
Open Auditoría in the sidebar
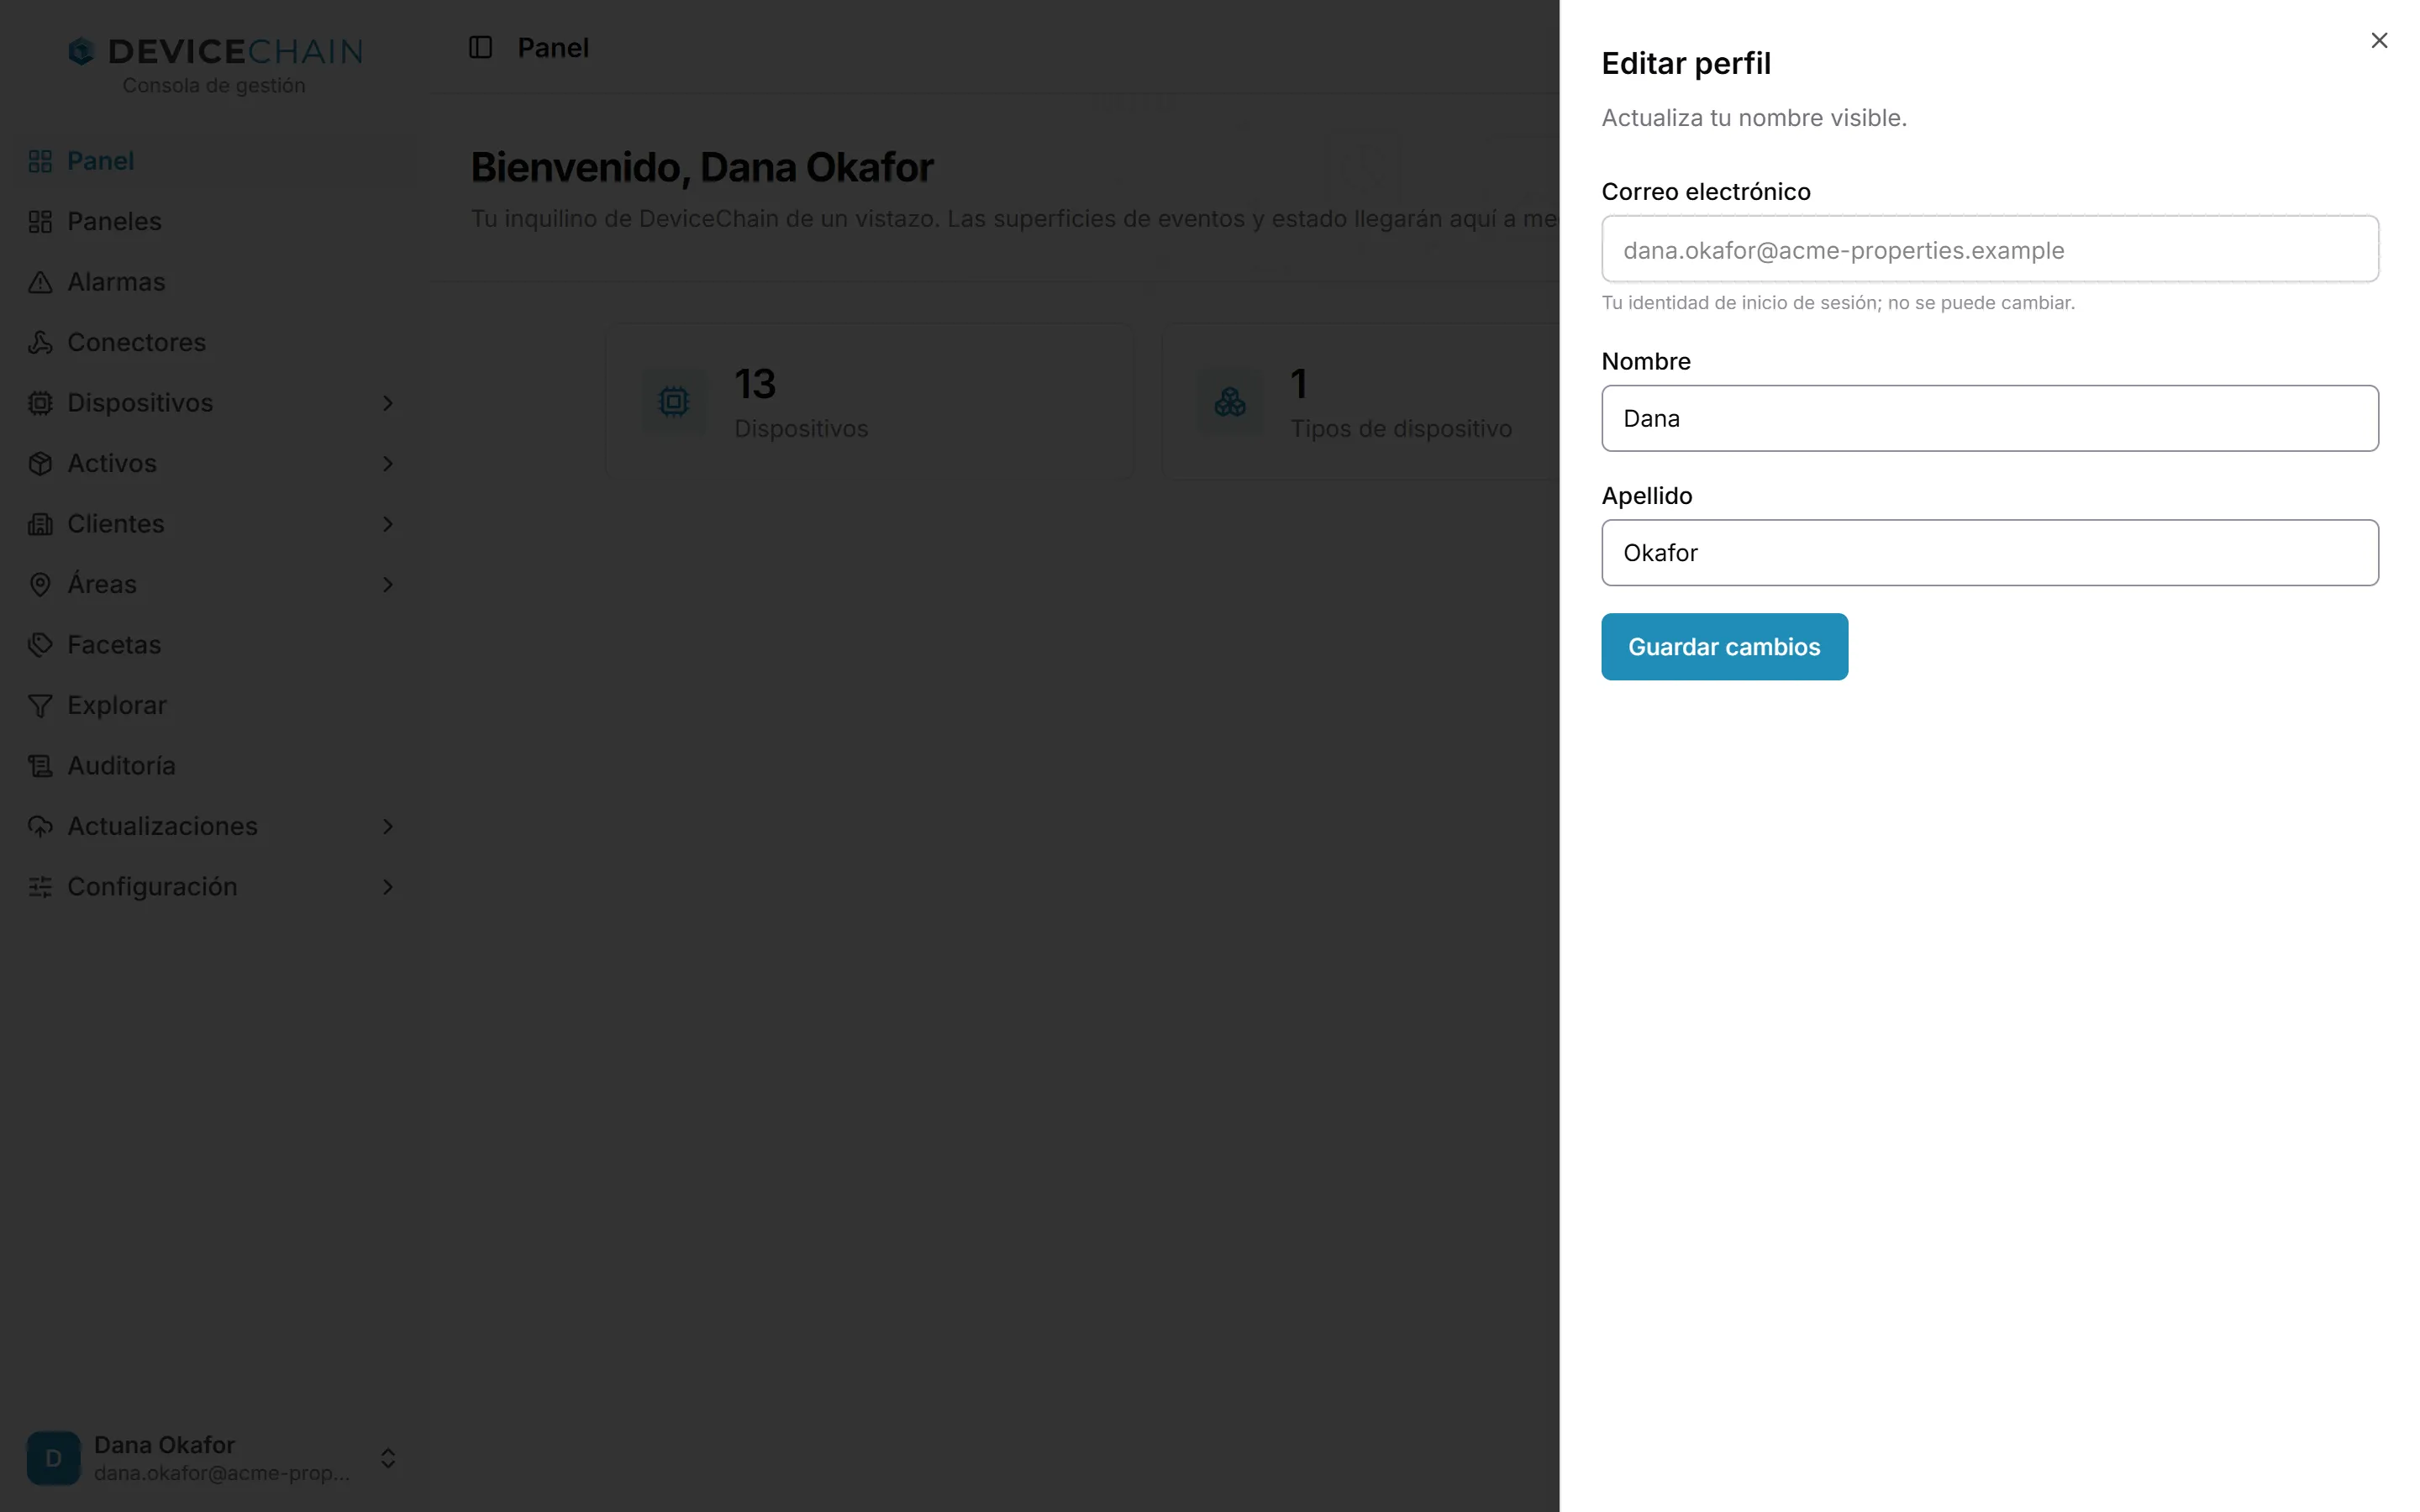point(213,766)
